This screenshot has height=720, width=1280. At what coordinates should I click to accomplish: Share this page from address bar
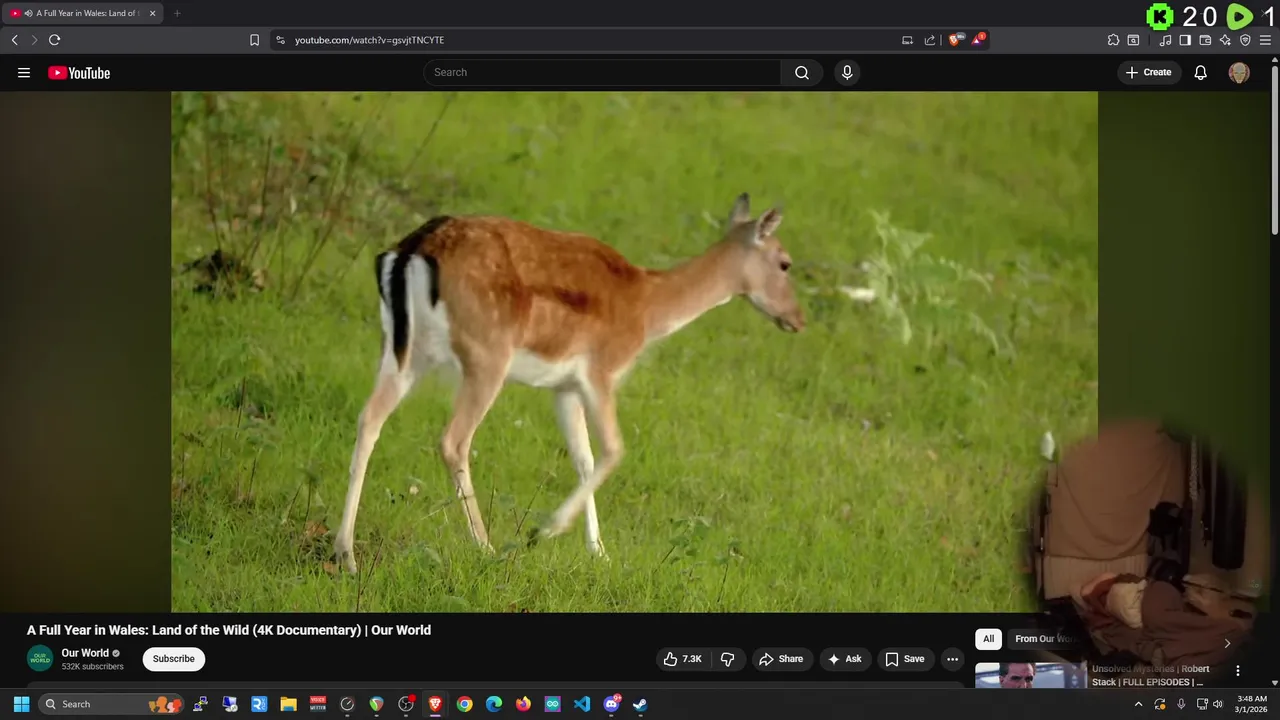click(x=929, y=40)
